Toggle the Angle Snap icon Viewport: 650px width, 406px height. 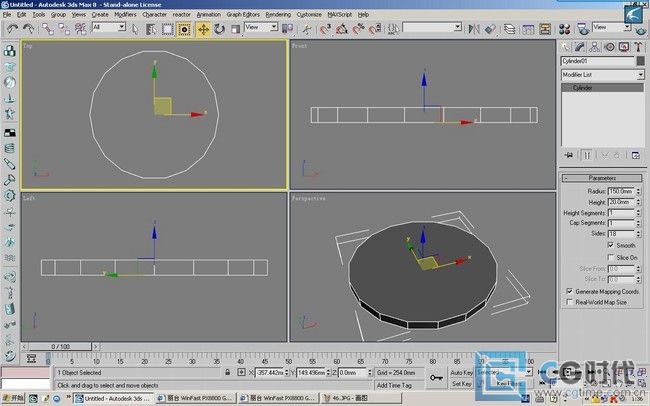point(342,29)
